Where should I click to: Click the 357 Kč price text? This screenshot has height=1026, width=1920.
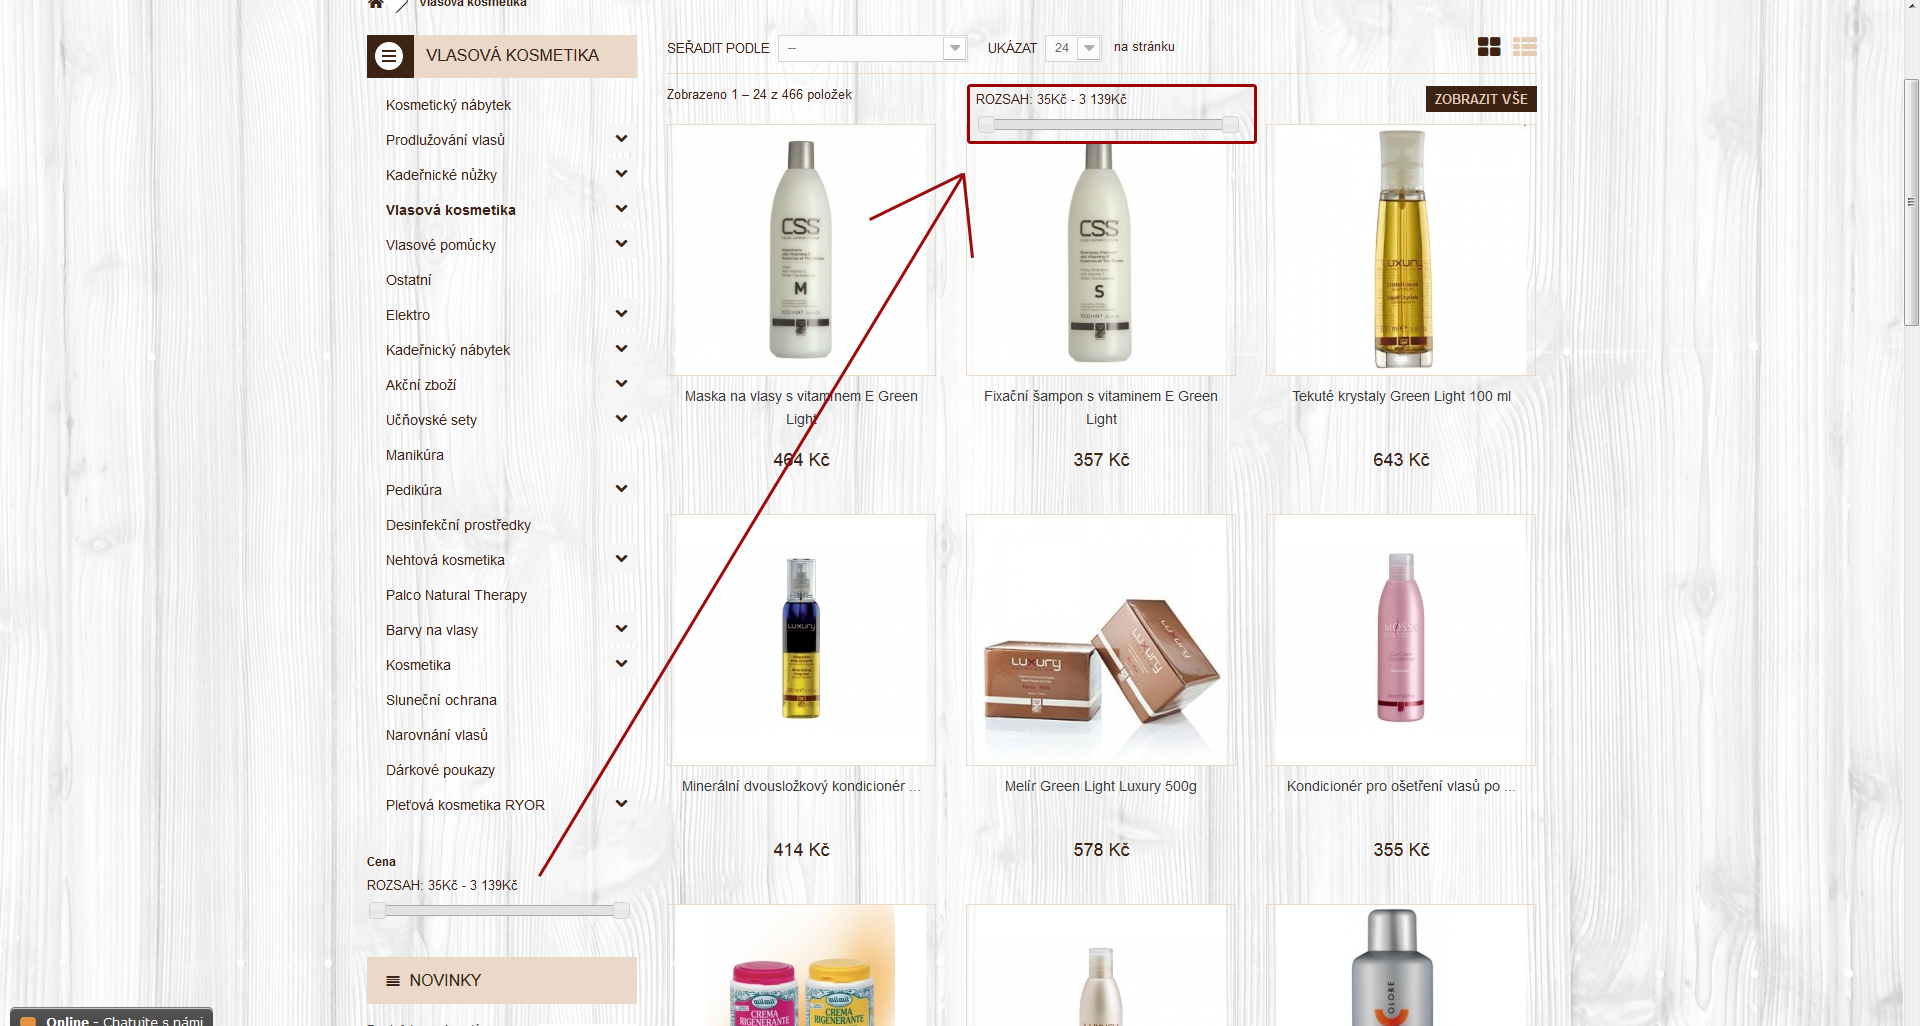(1101, 460)
